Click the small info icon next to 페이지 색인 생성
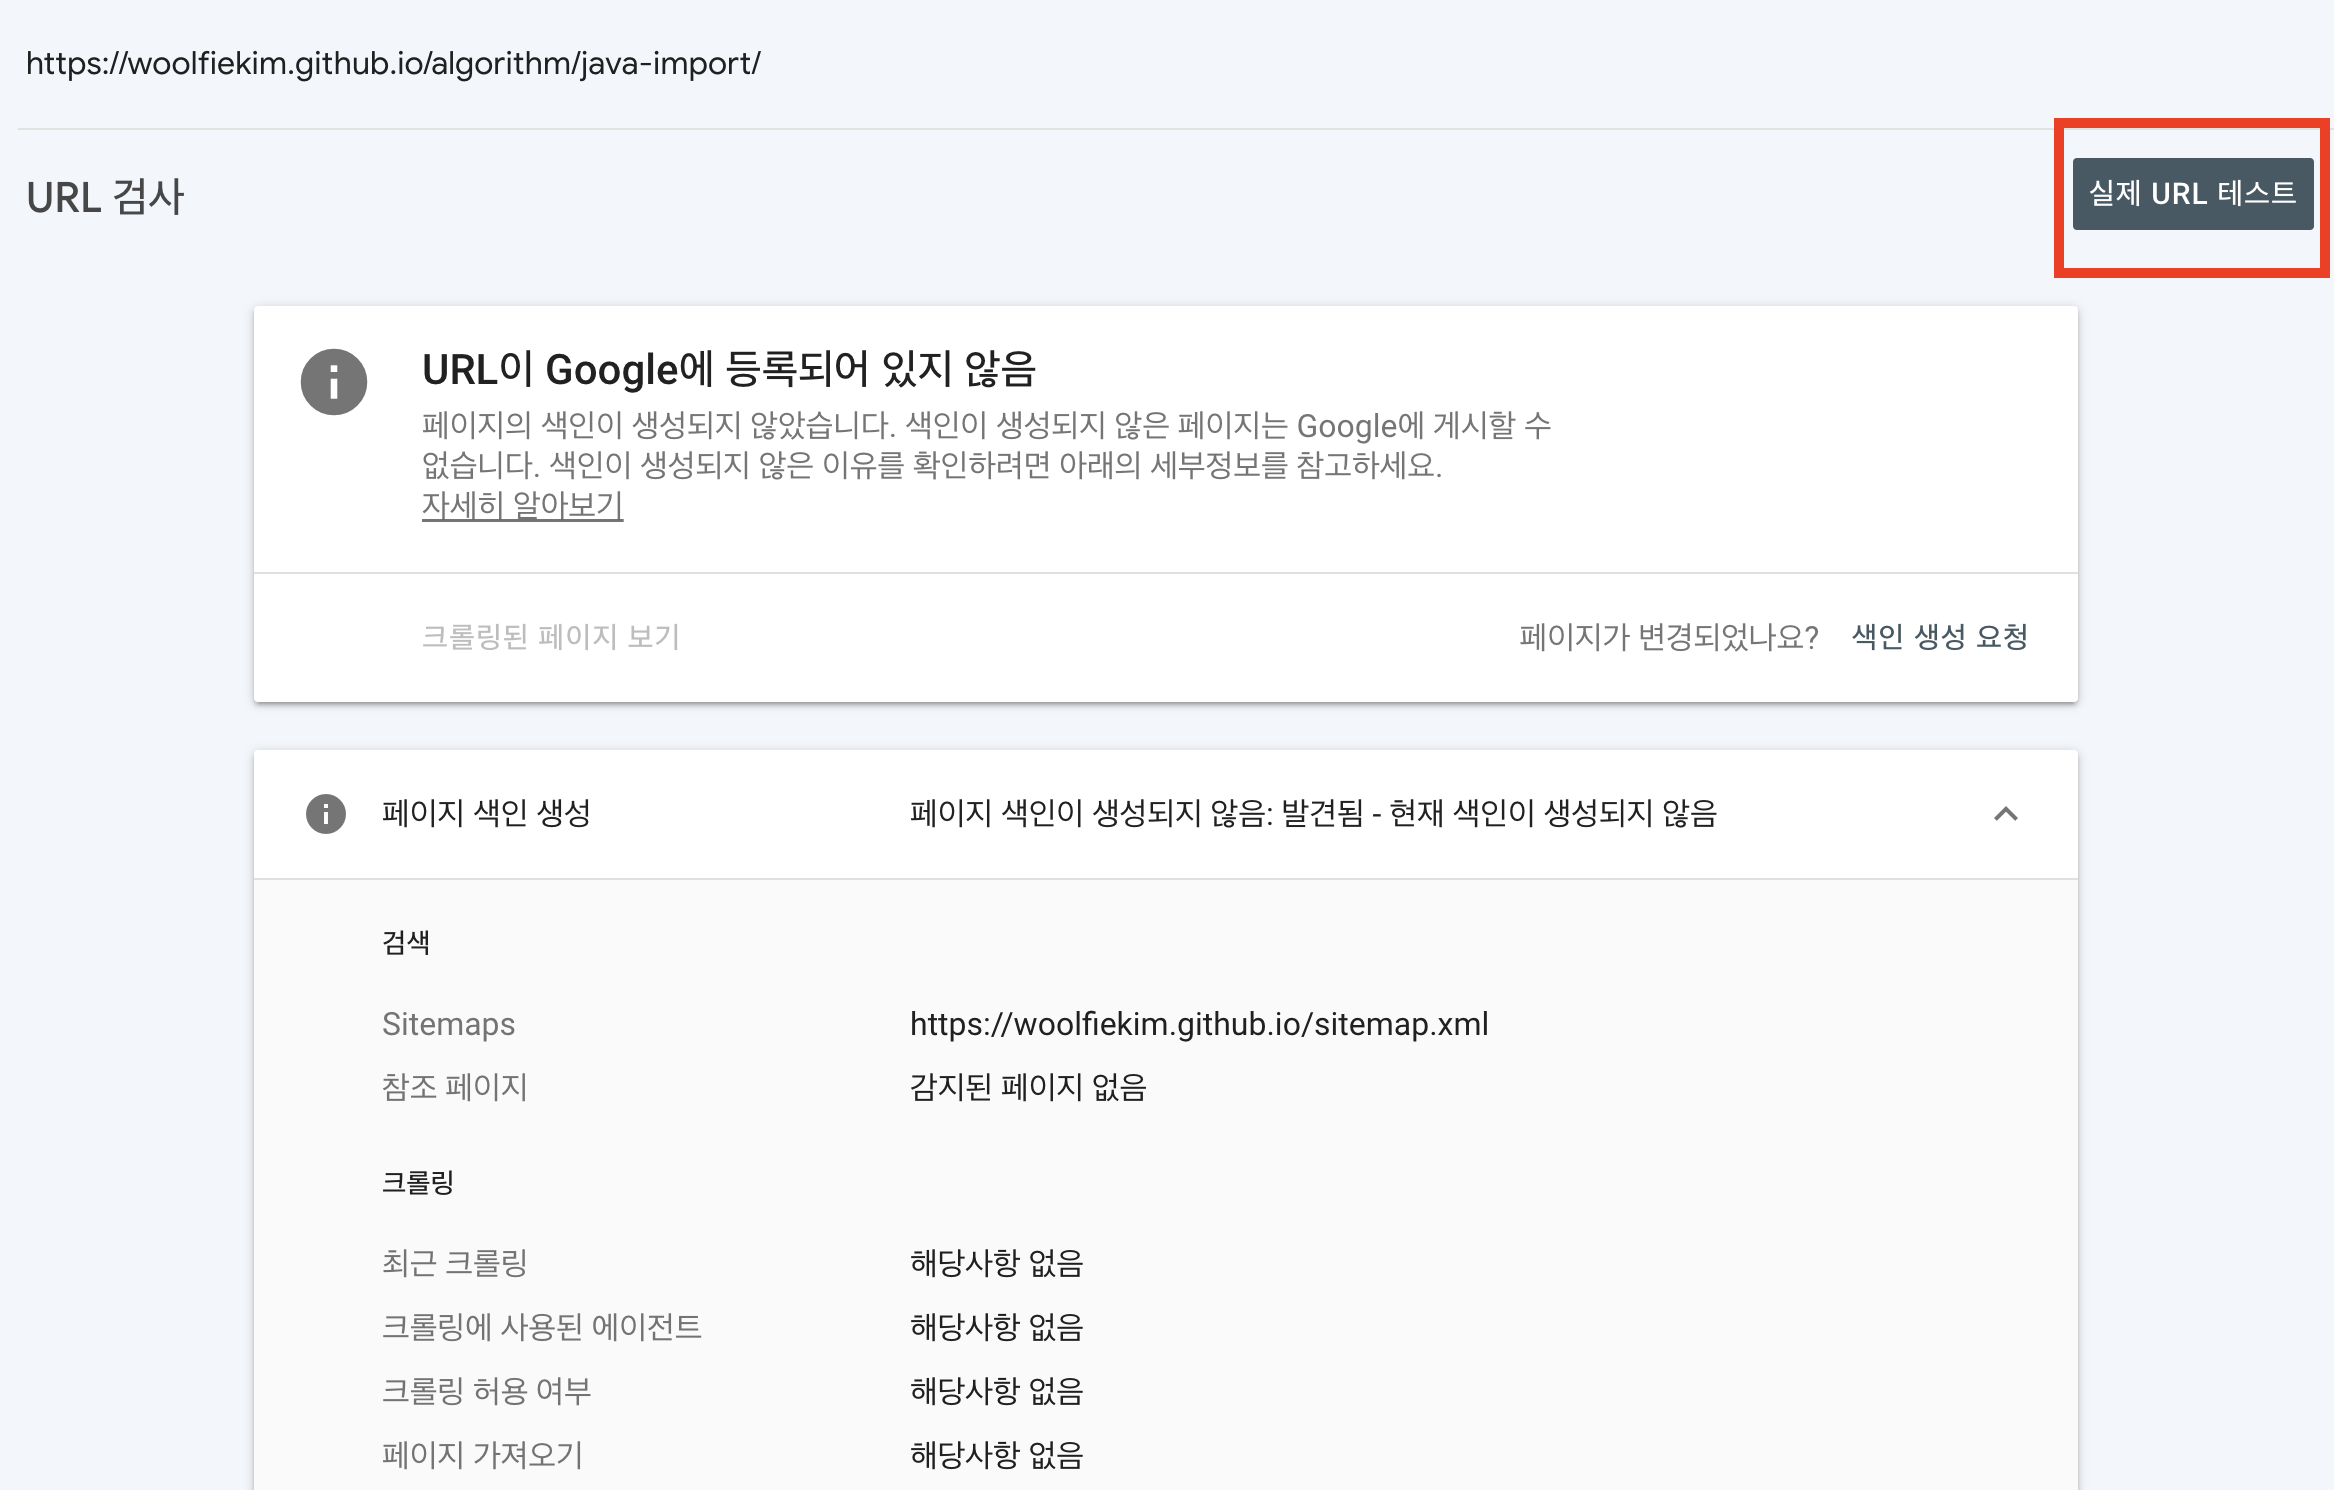Image resolution: width=2334 pixels, height=1490 pixels. click(x=325, y=814)
